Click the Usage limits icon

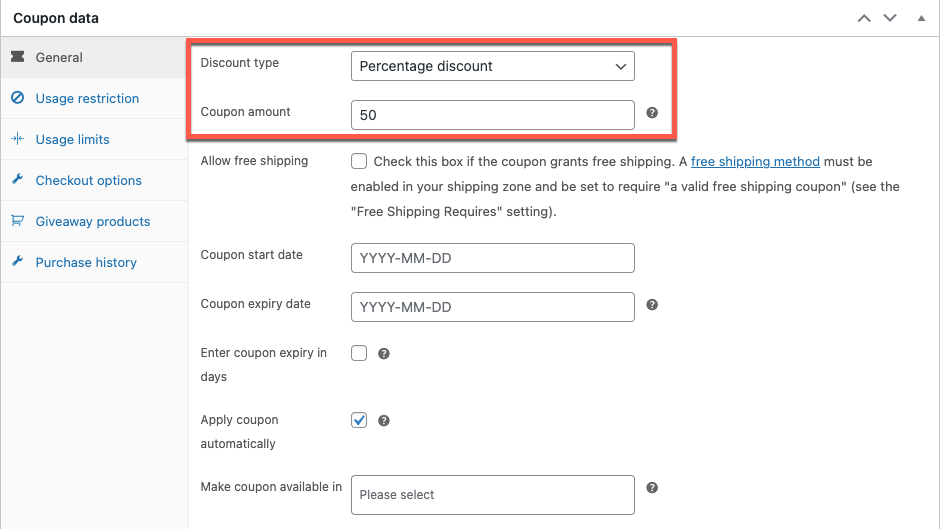pos(18,139)
